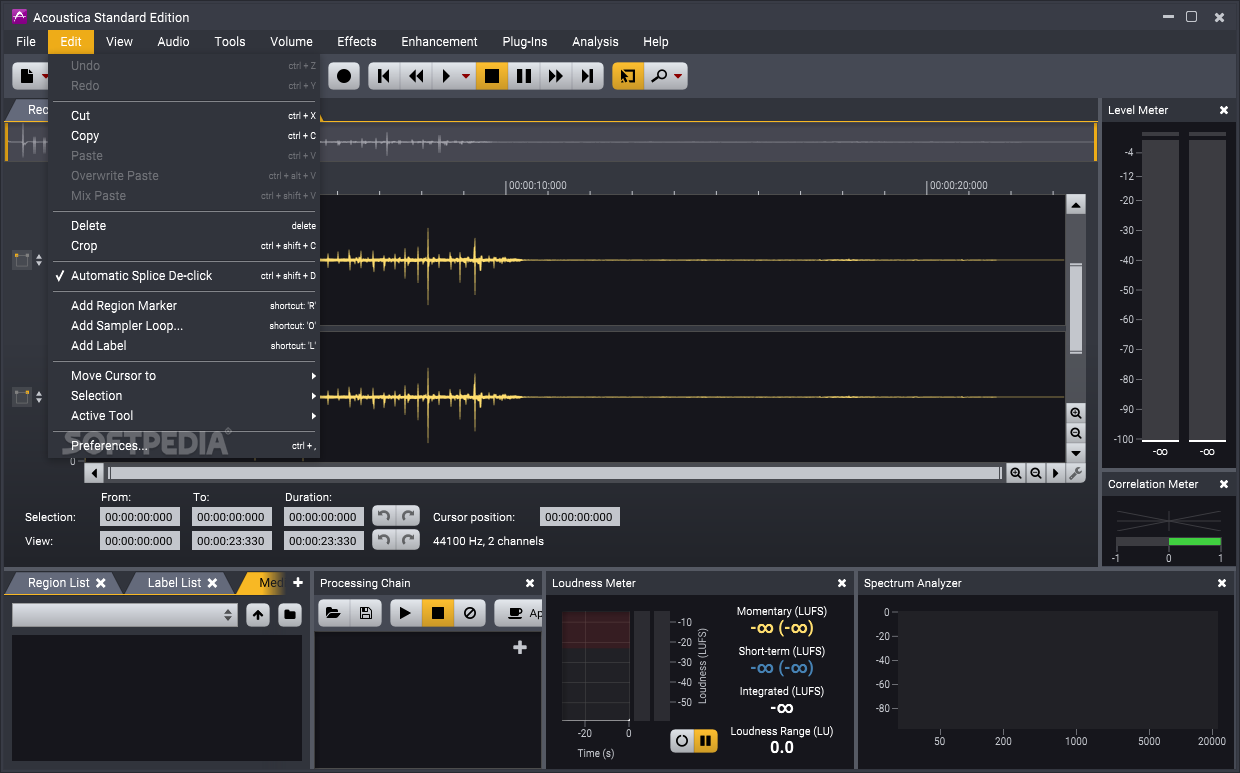Activate the selection tool icon
Screen dimensions: 1240x773
(627, 76)
